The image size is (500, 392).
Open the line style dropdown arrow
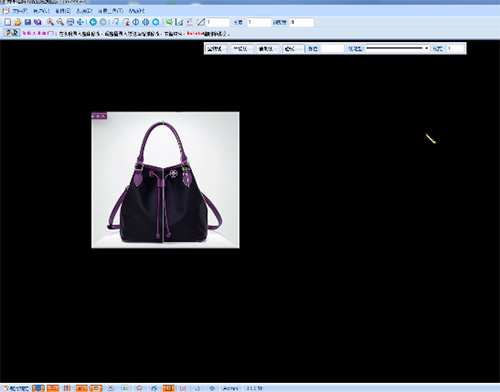pos(427,49)
